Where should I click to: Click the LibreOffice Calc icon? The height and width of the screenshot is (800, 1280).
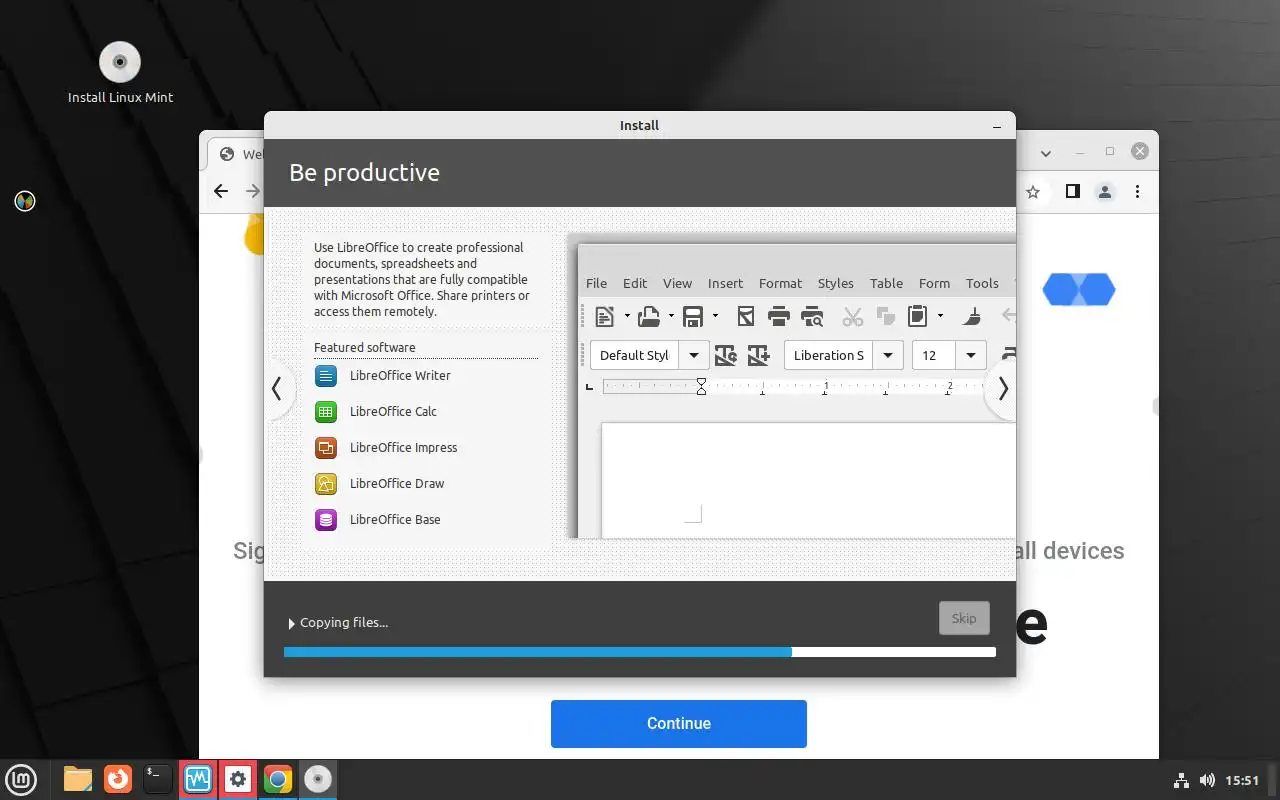pos(326,412)
